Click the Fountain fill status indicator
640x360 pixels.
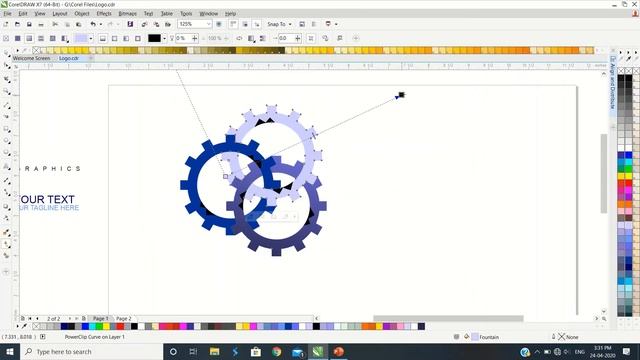(486, 337)
